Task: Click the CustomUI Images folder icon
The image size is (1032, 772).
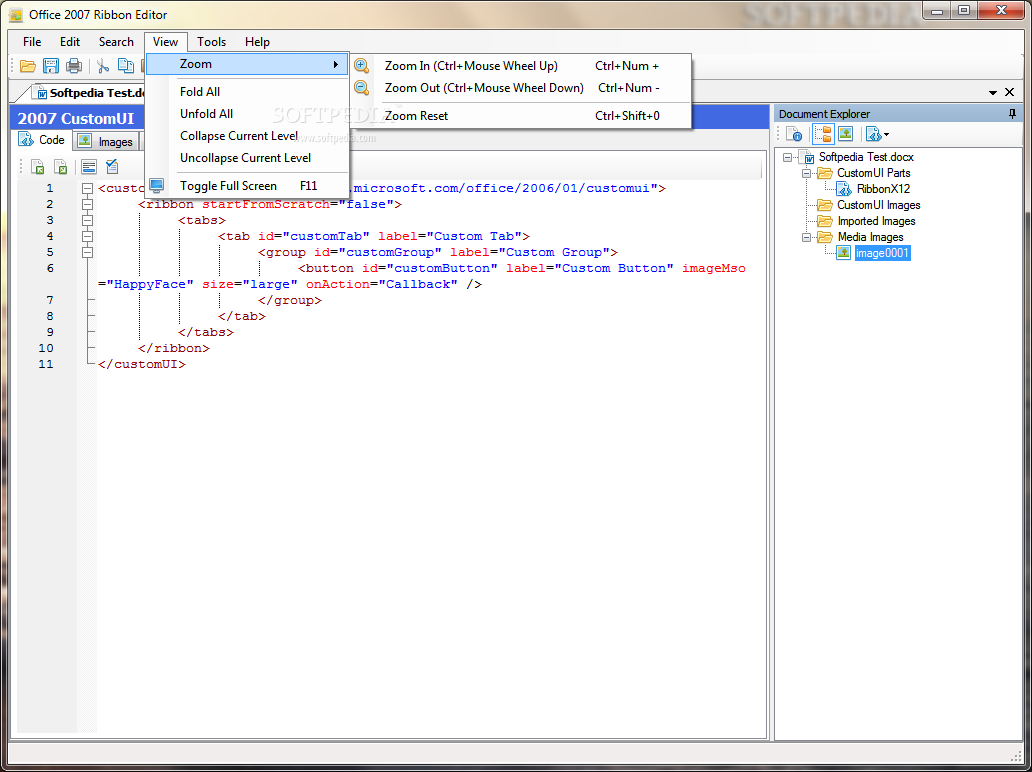Action: click(x=825, y=205)
